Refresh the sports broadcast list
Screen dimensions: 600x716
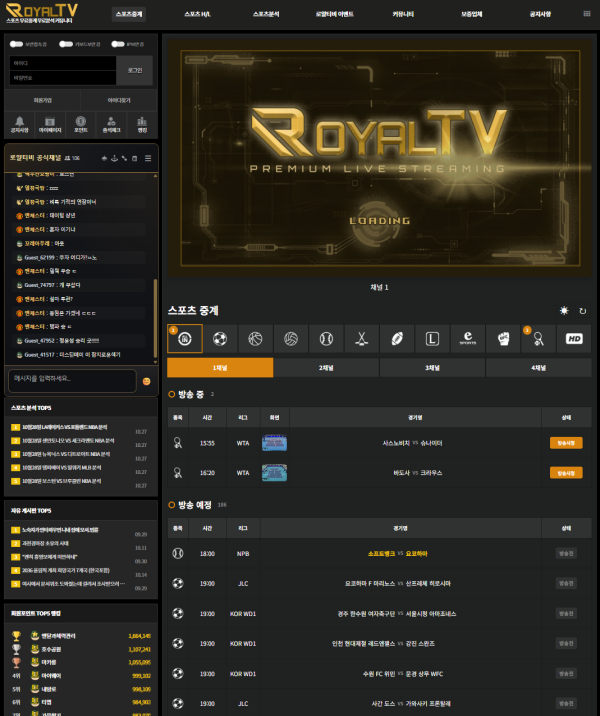[x=583, y=311]
